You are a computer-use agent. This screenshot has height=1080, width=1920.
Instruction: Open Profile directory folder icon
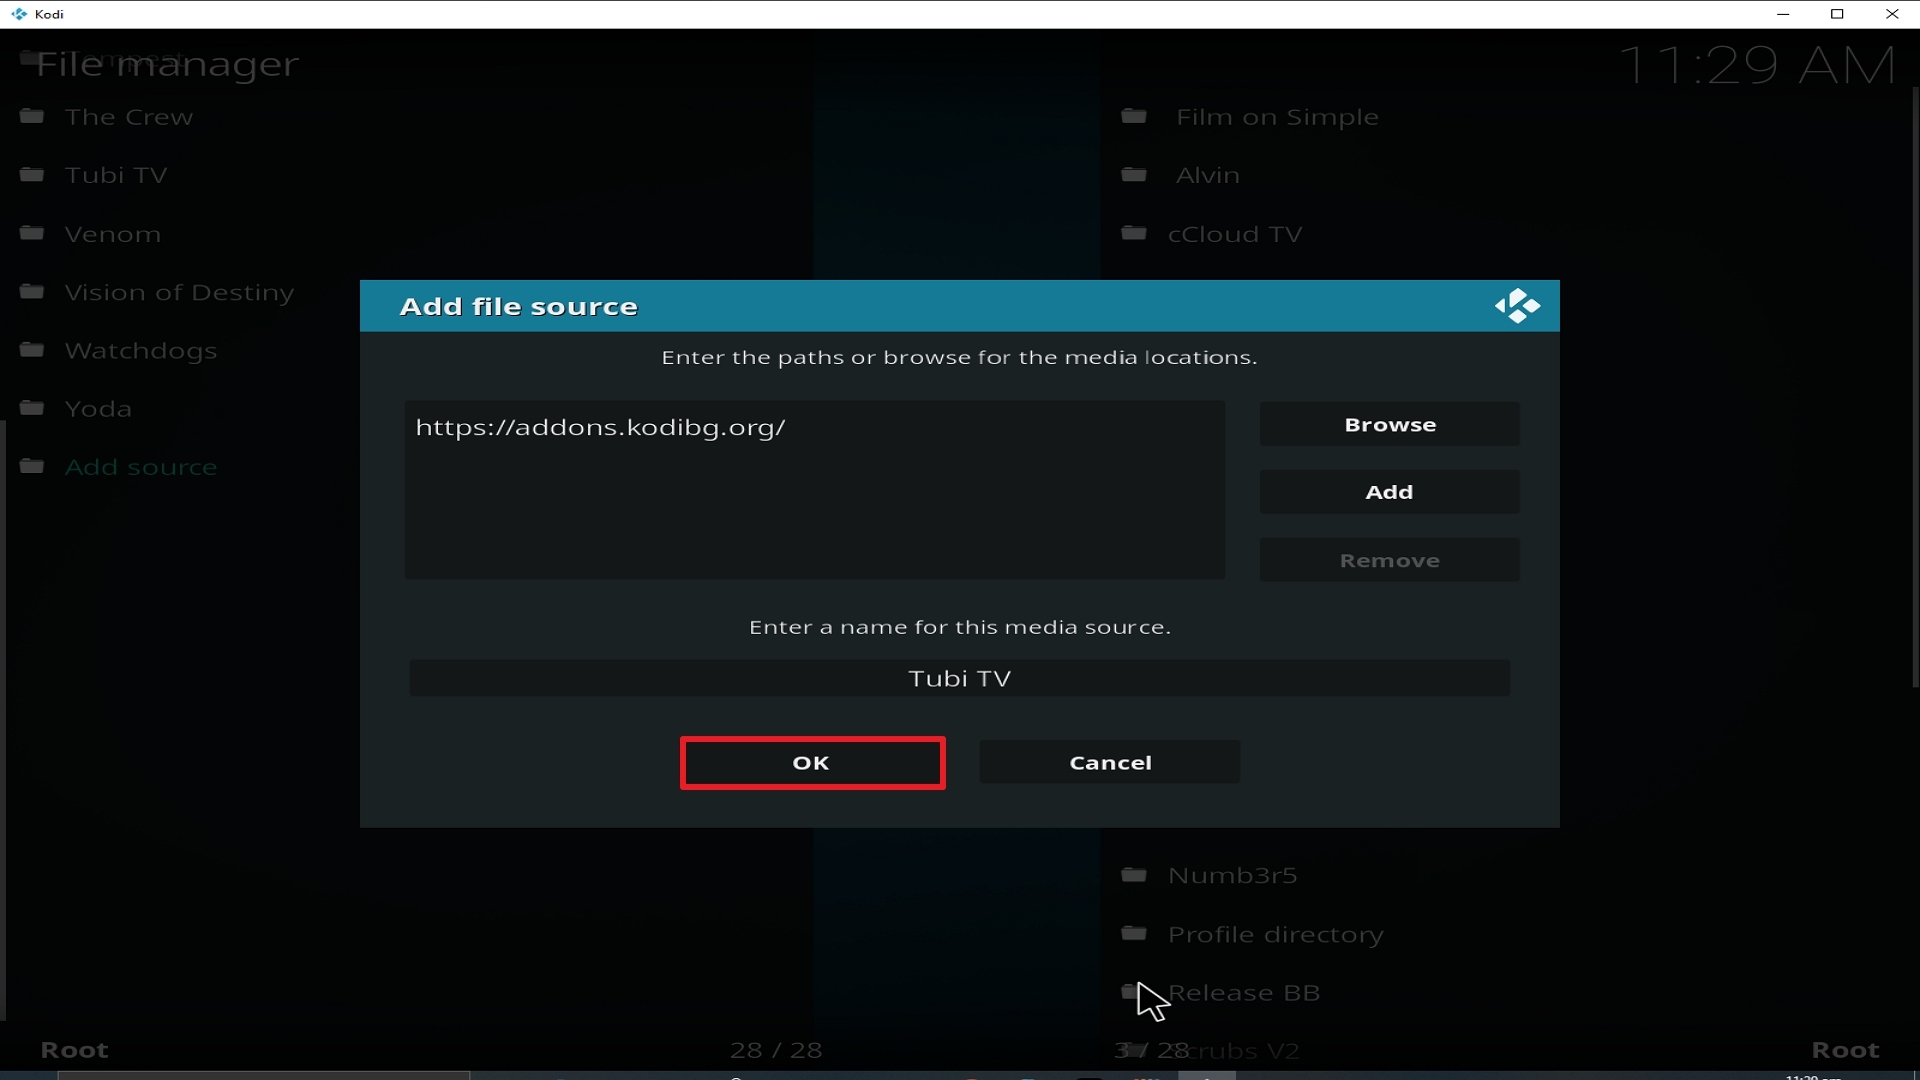click(x=1134, y=933)
